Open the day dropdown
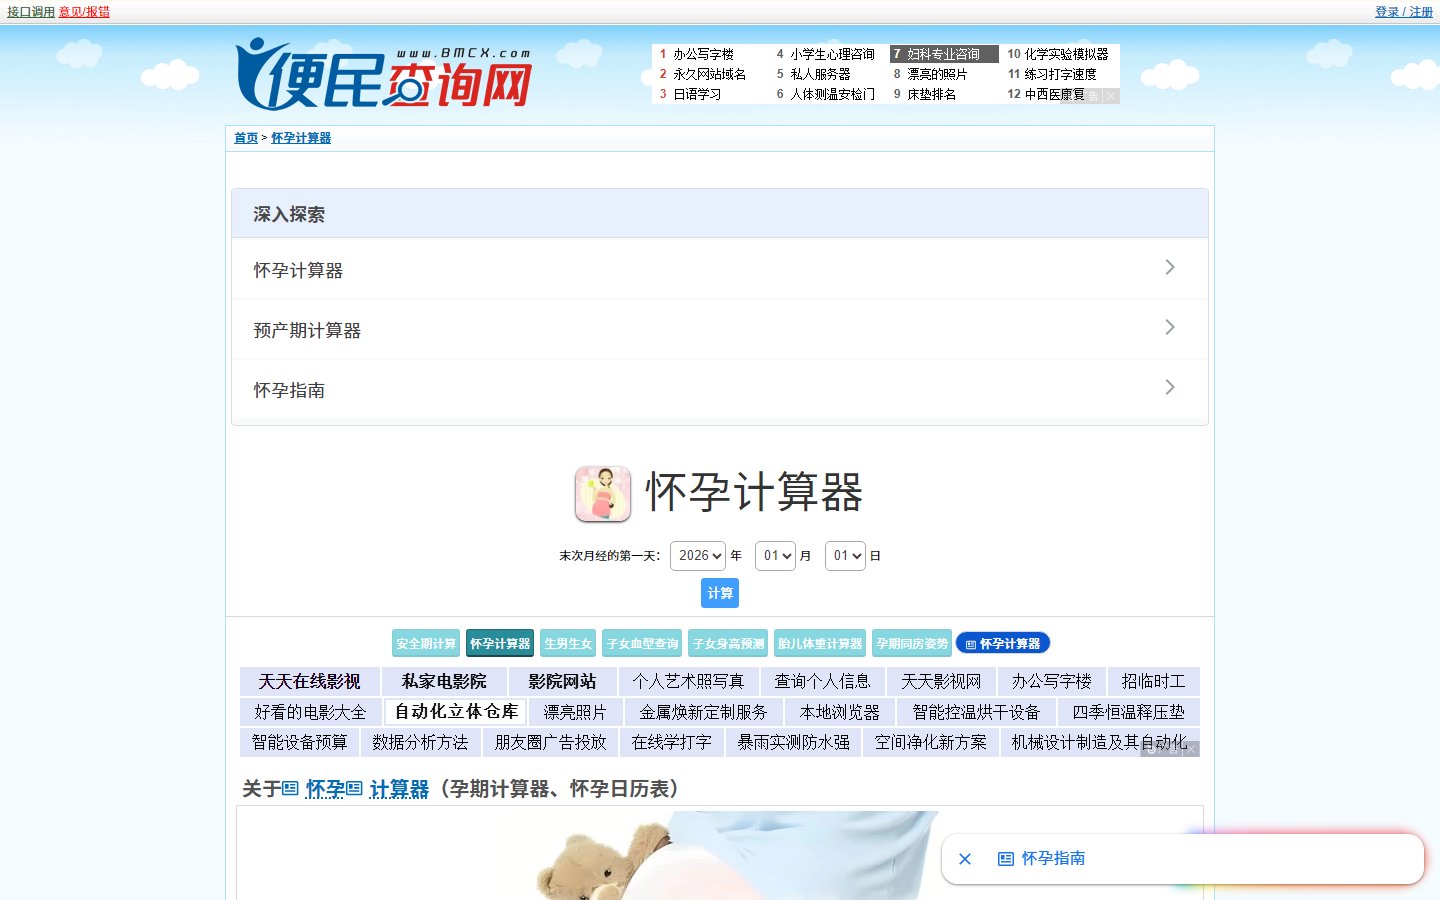Image resolution: width=1440 pixels, height=900 pixels. tap(845, 556)
